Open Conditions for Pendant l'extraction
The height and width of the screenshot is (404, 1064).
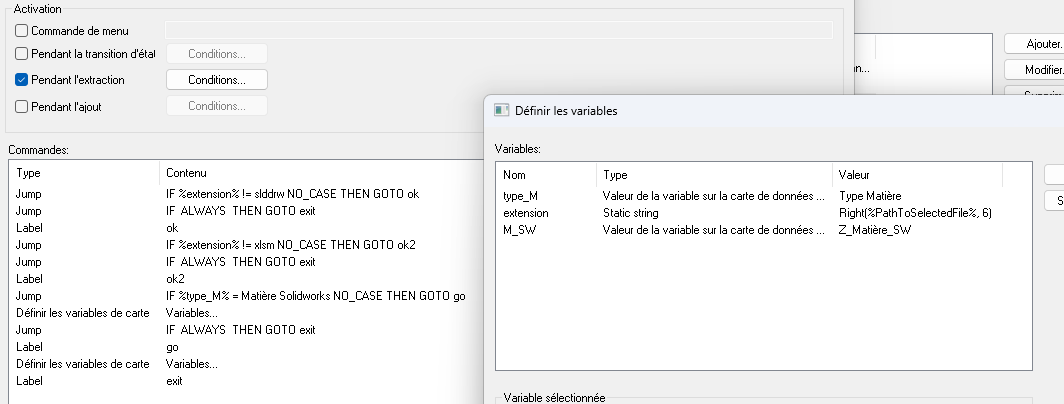click(x=217, y=80)
